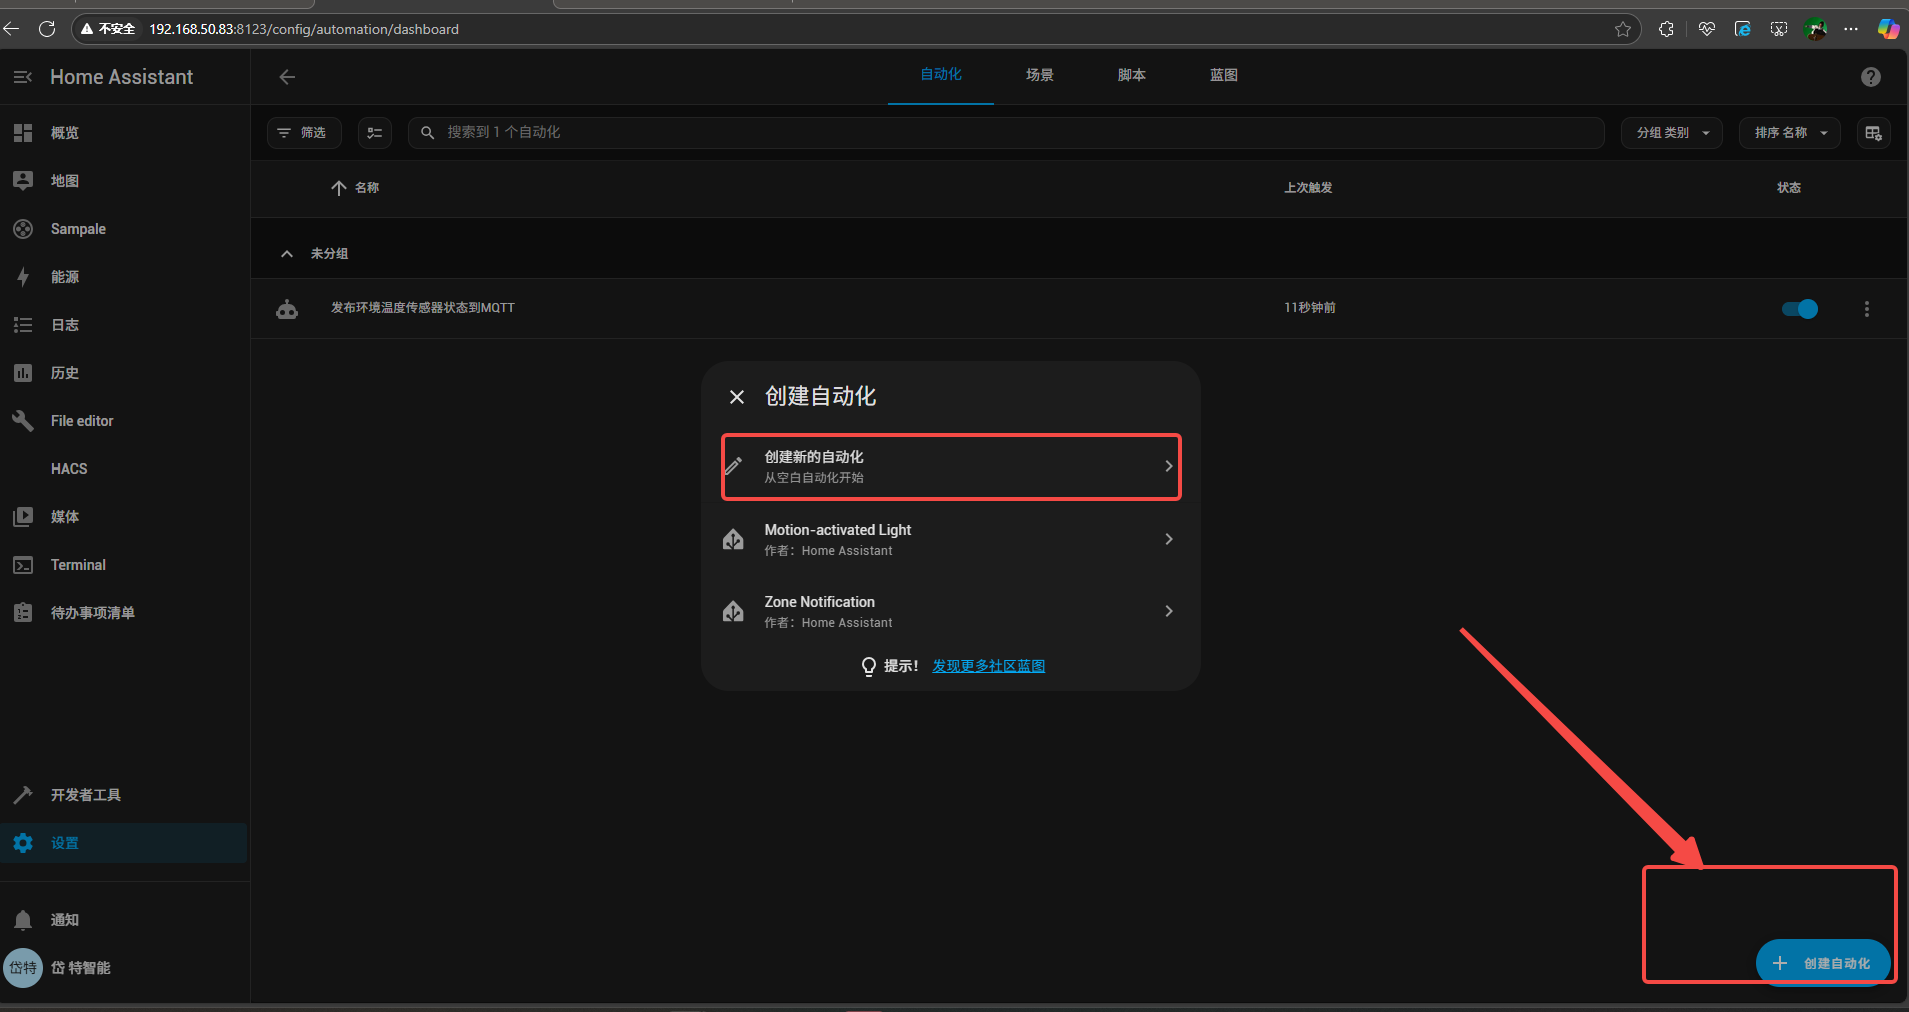Open discover more community blueprints link
Viewport: 1909px width, 1012px height.
click(x=988, y=666)
